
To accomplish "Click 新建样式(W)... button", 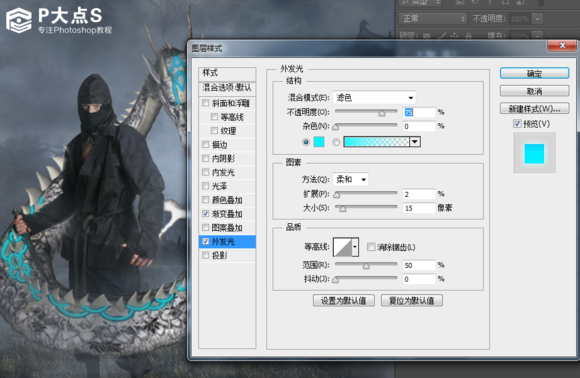I will (534, 109).
